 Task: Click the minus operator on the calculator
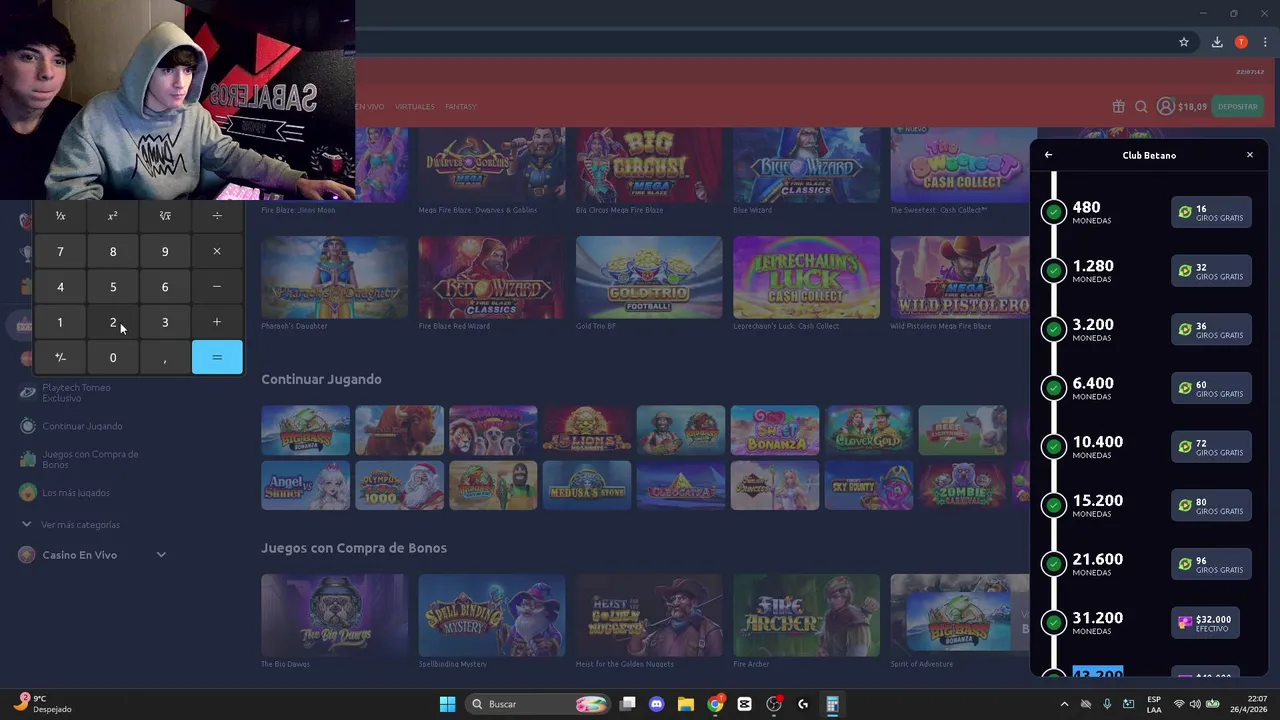217,287
